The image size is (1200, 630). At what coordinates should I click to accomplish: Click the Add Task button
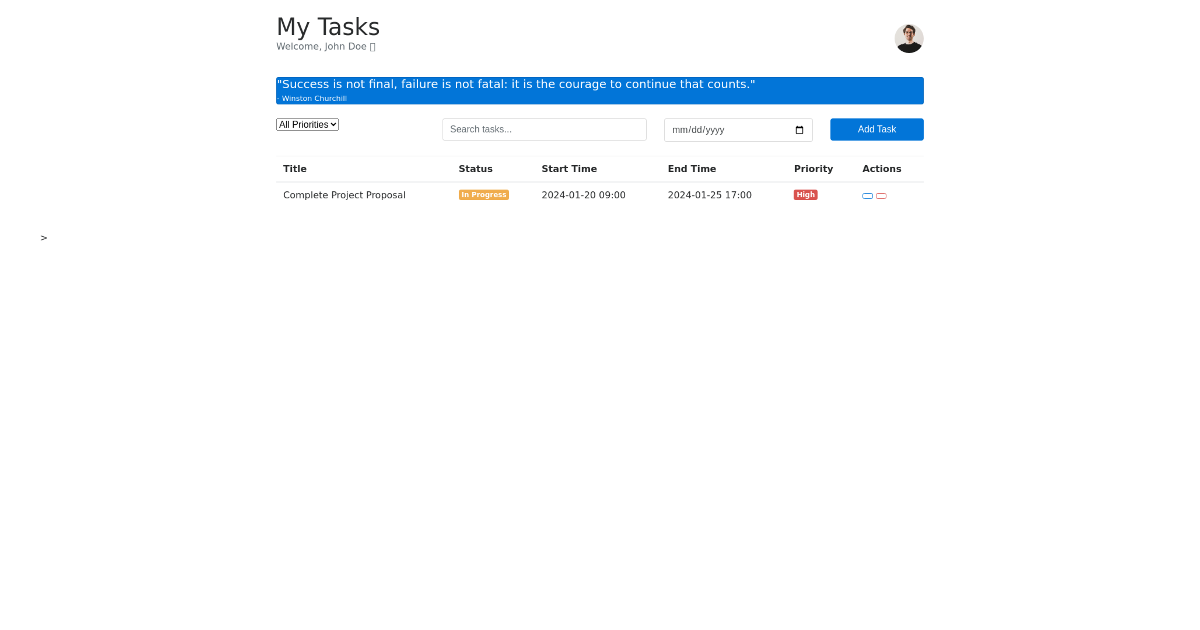(x=876, y=129)
